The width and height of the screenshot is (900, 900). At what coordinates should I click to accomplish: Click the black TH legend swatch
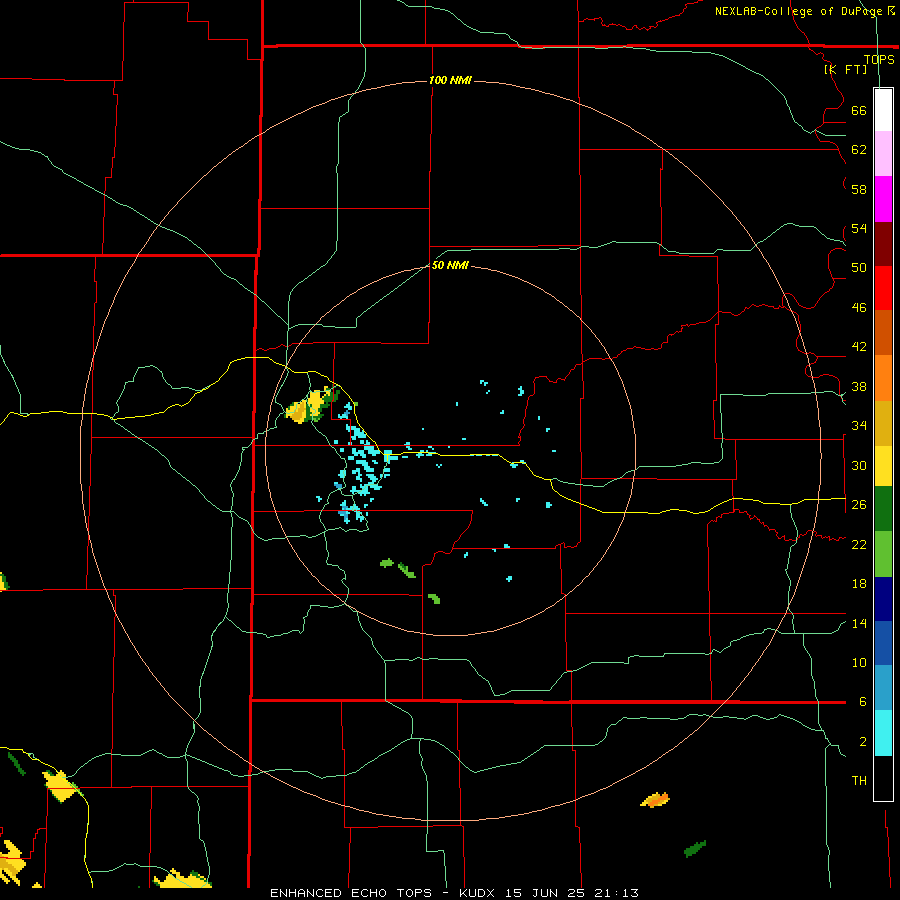tap(883, 778)
